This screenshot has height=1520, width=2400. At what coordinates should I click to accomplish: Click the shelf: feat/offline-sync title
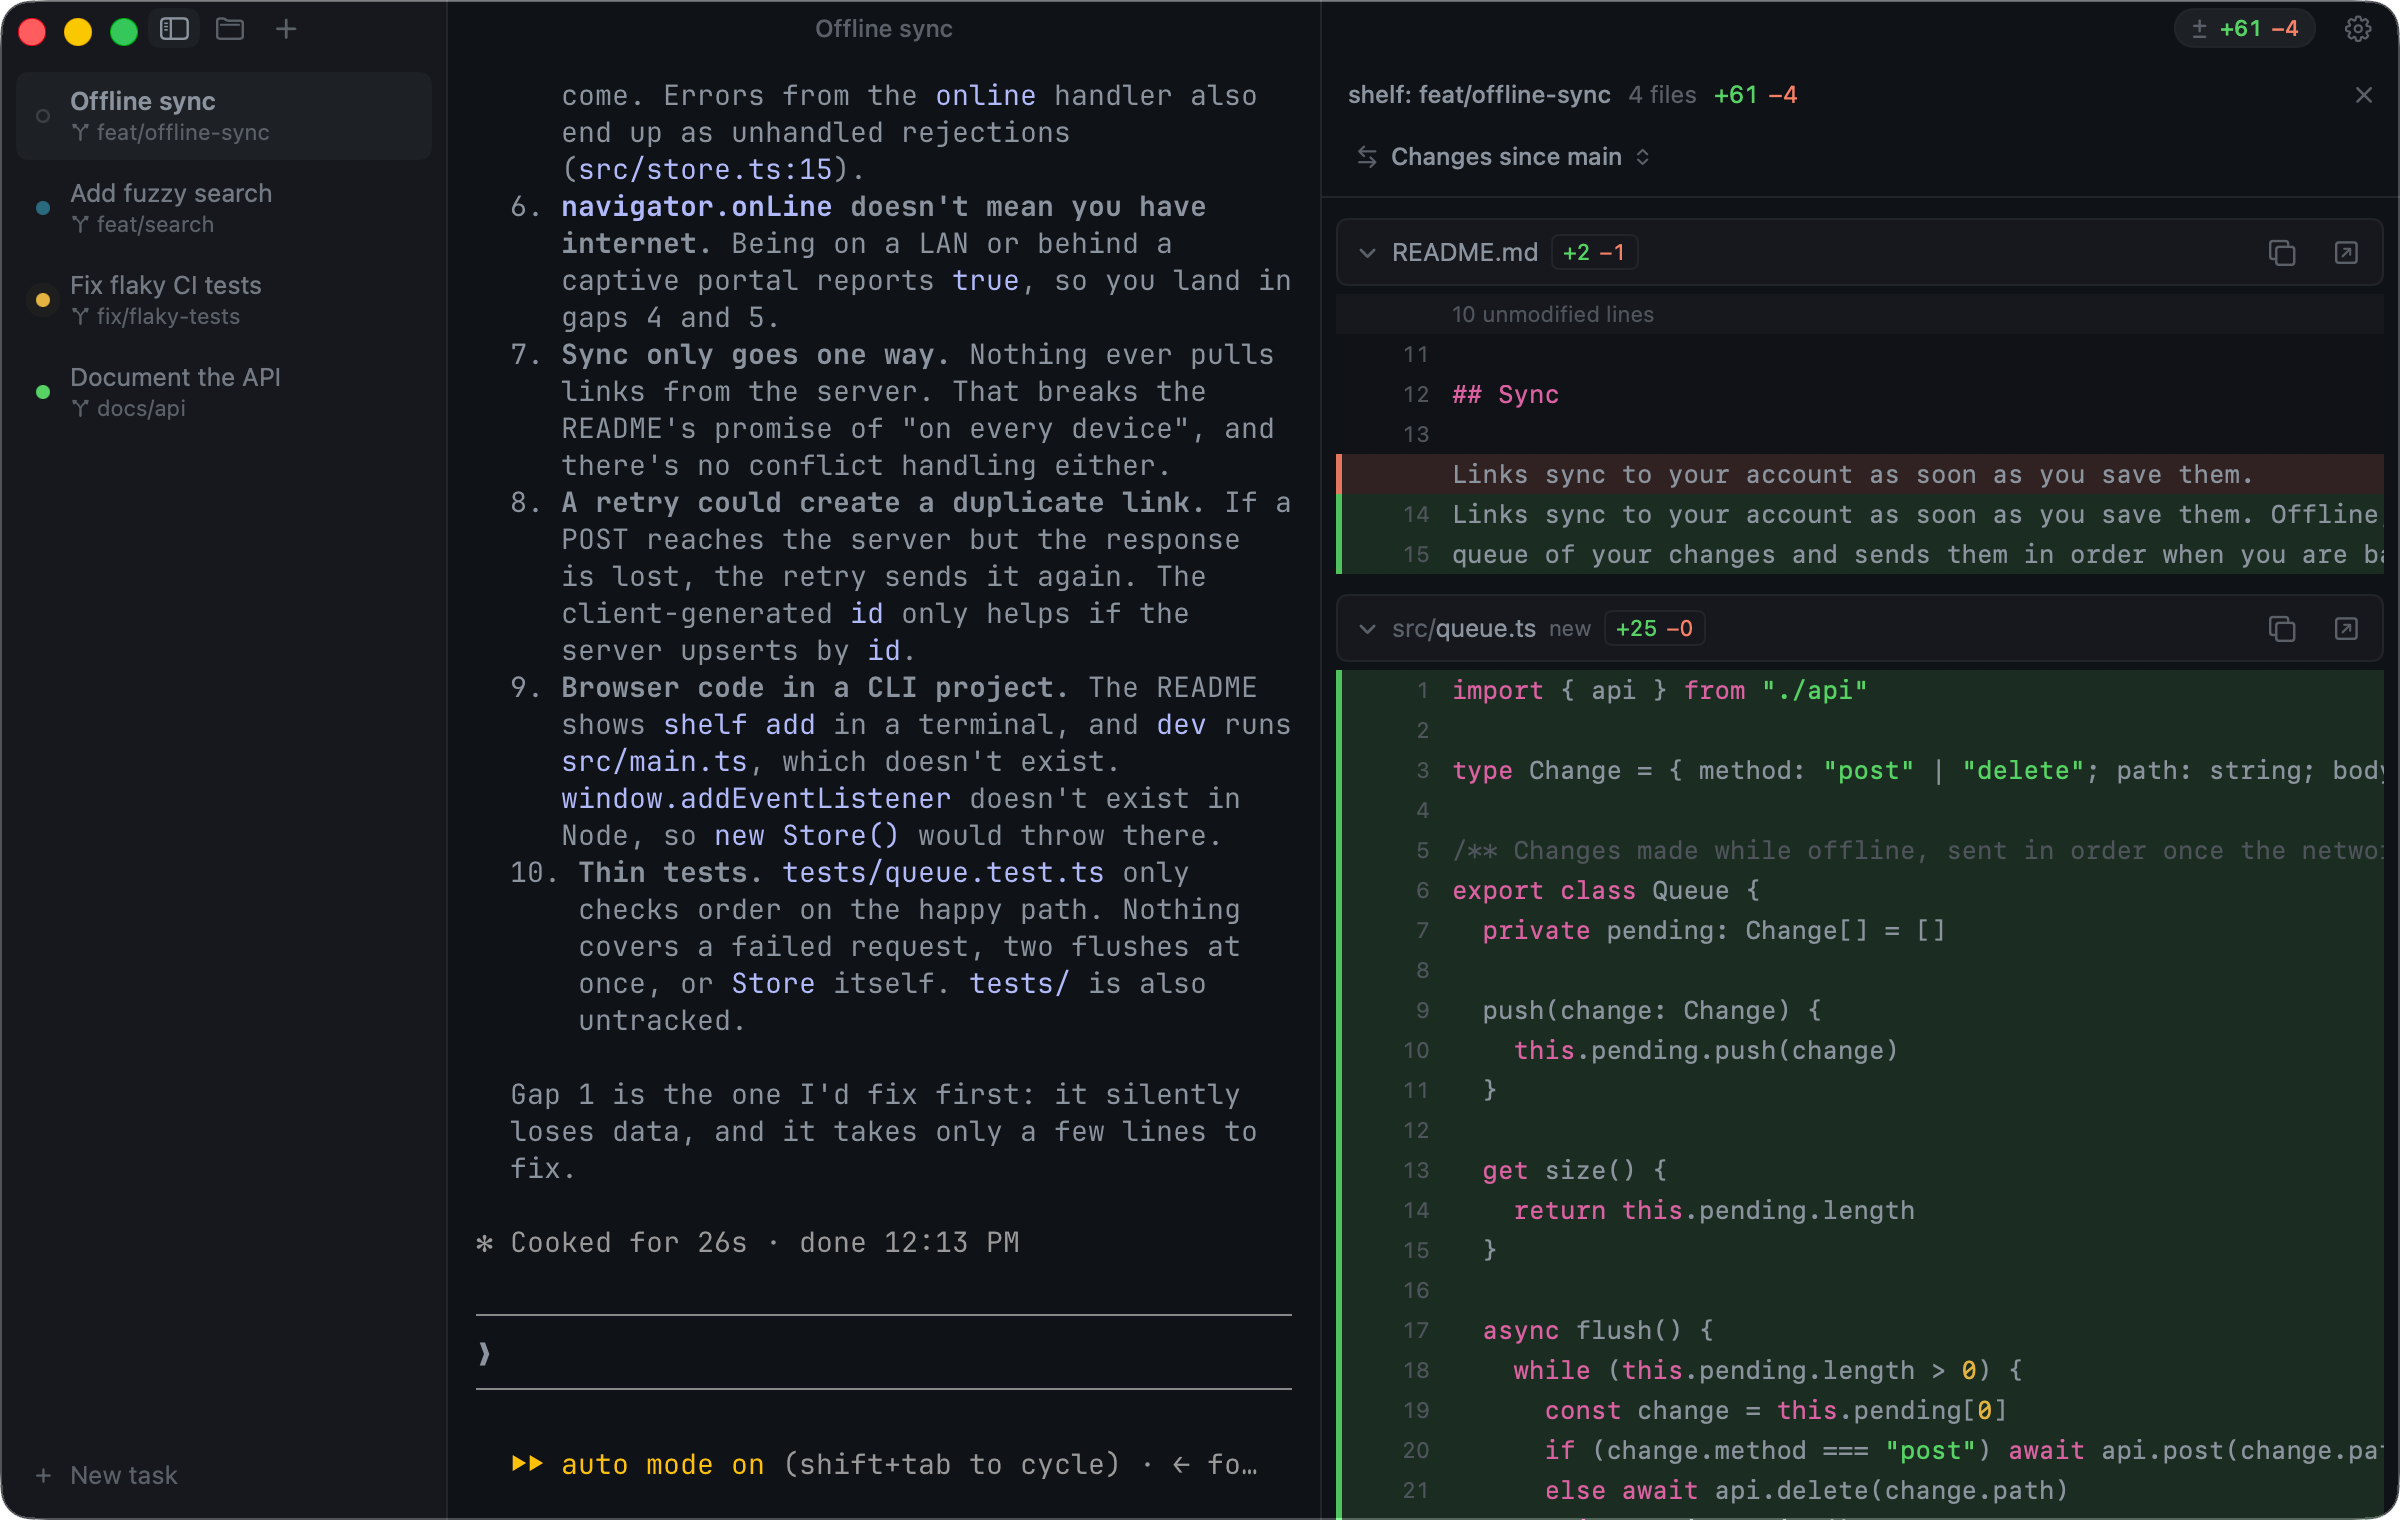(x=1479, y=95)
